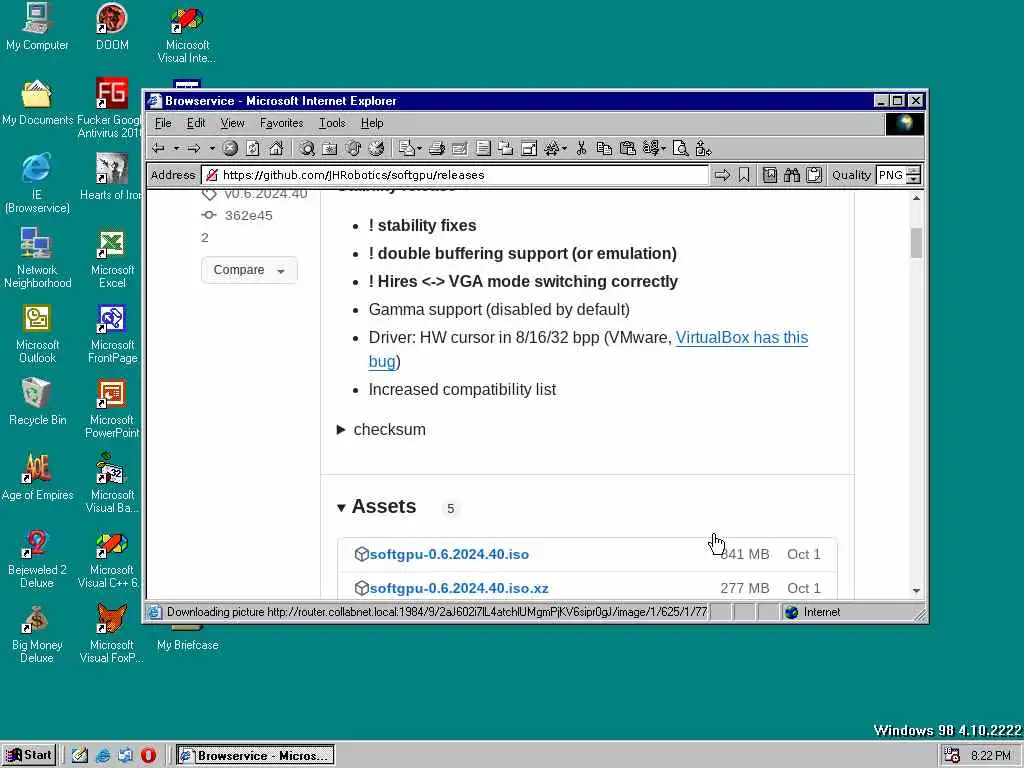Select the IE (Browservice) desktop icon
This screenshot has width=1024, height=768.
pos(37,184)
